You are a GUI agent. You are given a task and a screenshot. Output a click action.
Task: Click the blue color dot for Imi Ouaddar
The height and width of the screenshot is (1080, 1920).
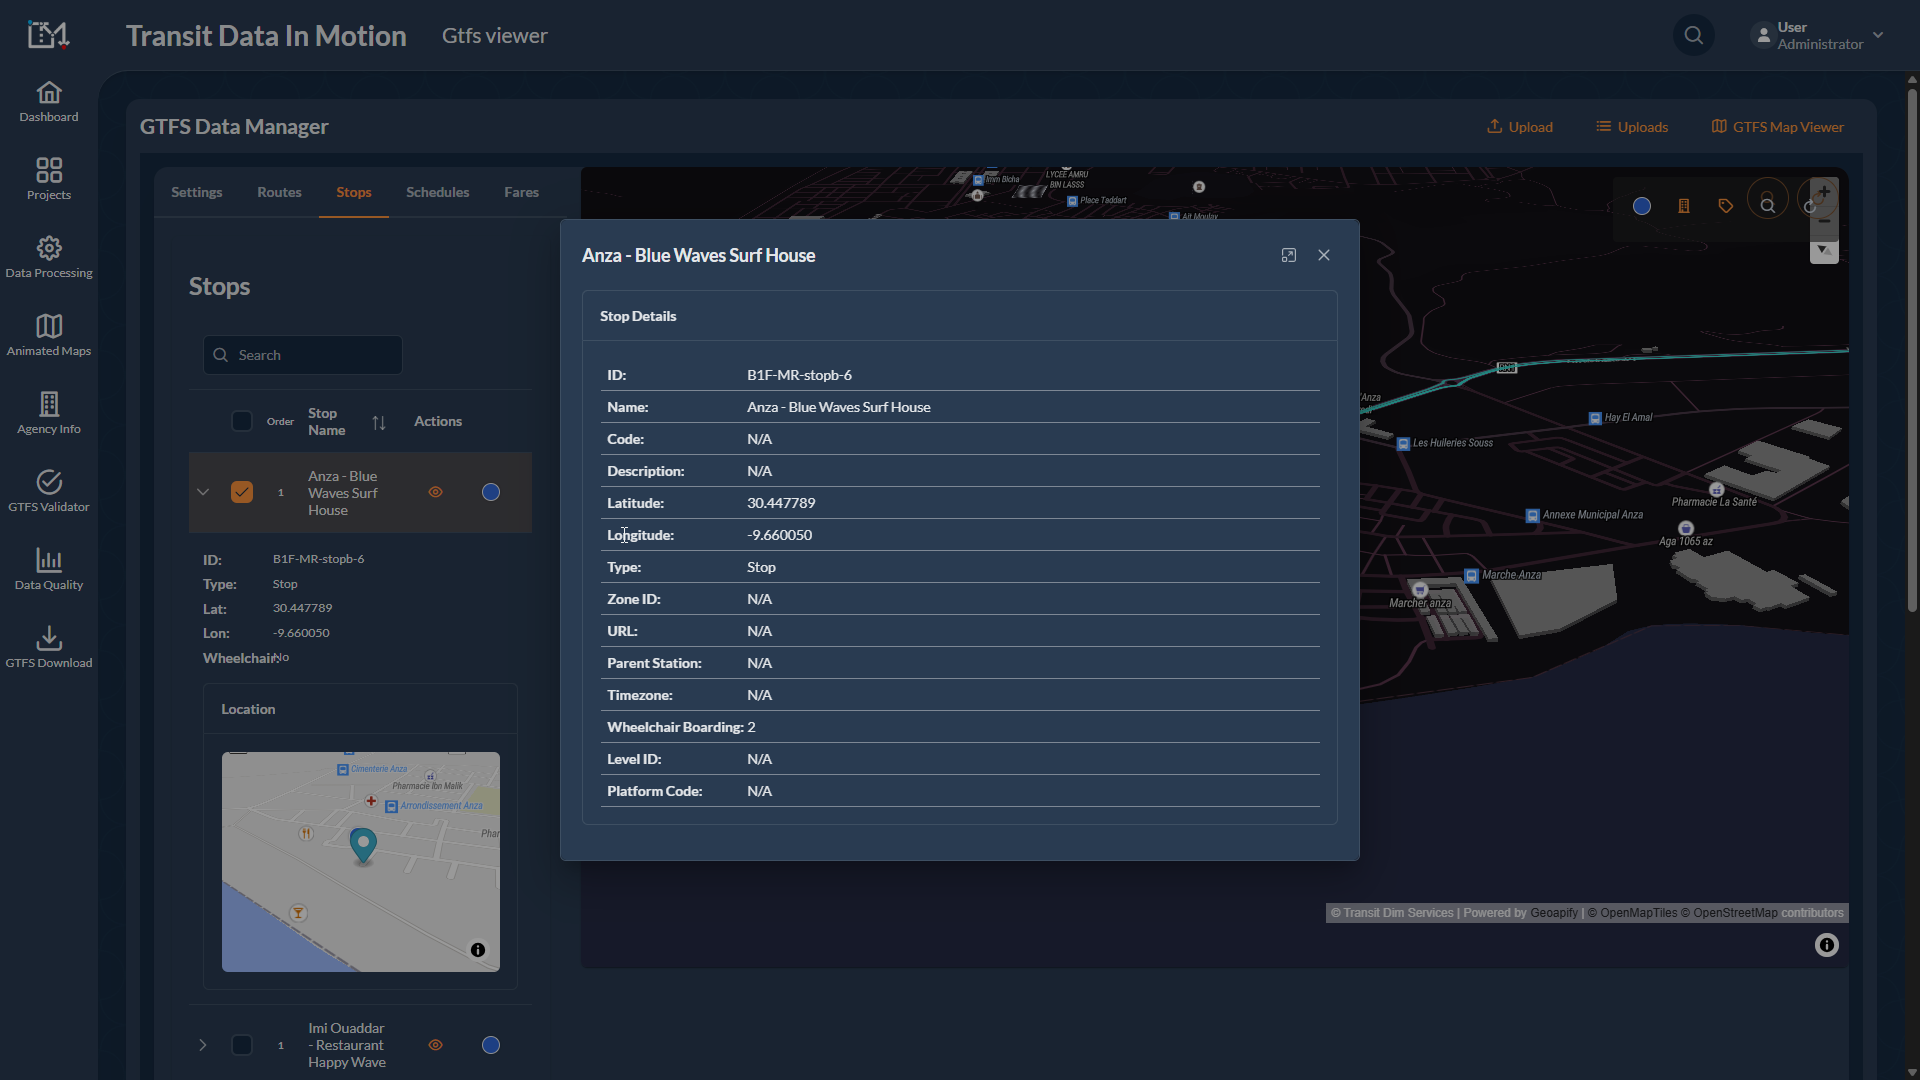pyautogui.click(x=491, y=1045)
